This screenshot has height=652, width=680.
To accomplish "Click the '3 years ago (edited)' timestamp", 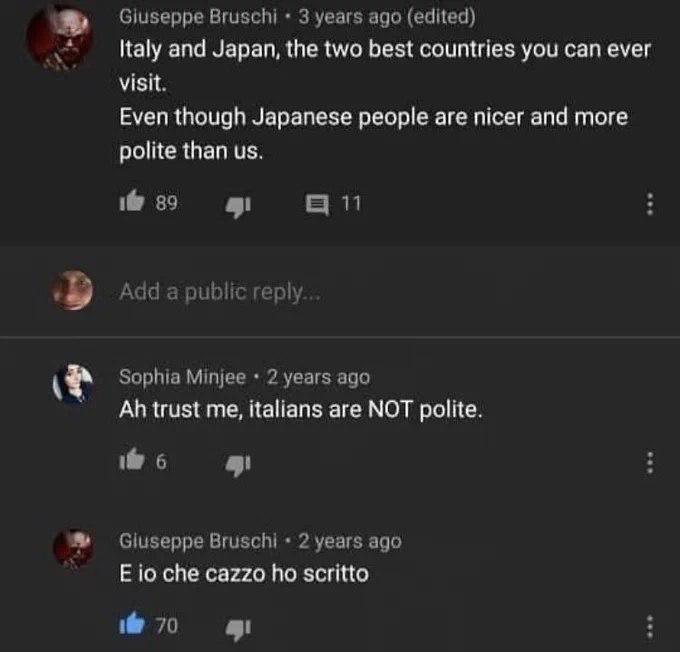I will pos(386,17).
